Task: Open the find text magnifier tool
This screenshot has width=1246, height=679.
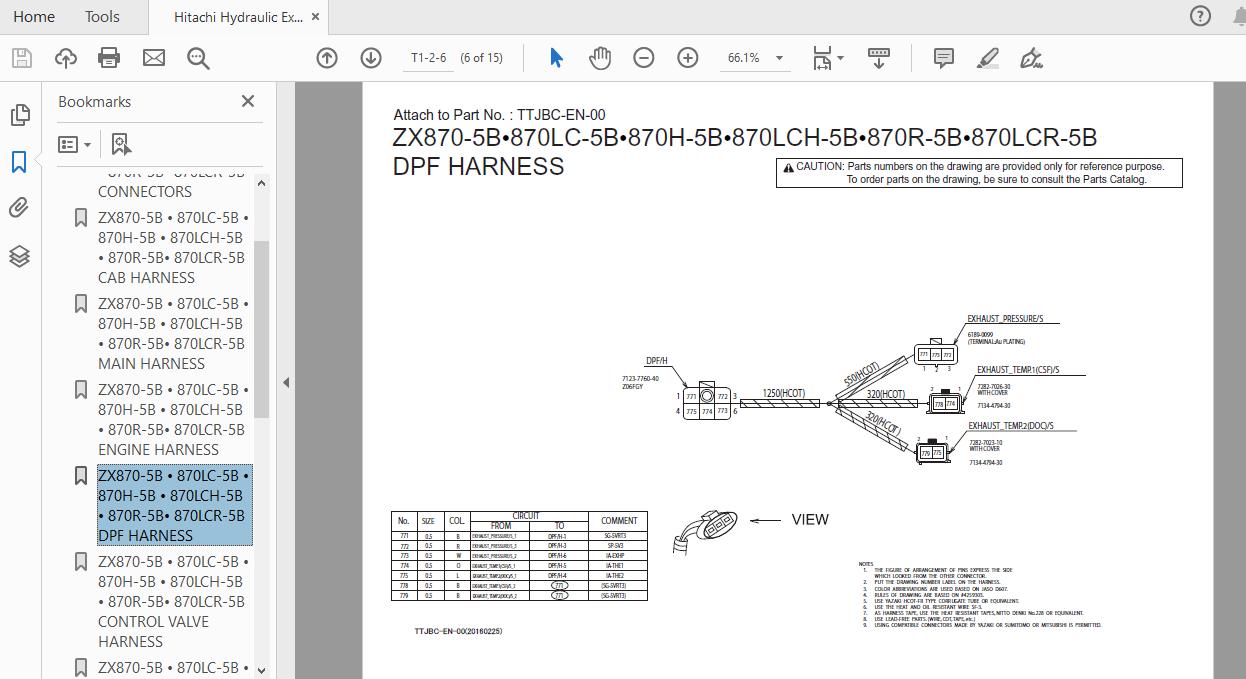Action: [x=198, y=58]
